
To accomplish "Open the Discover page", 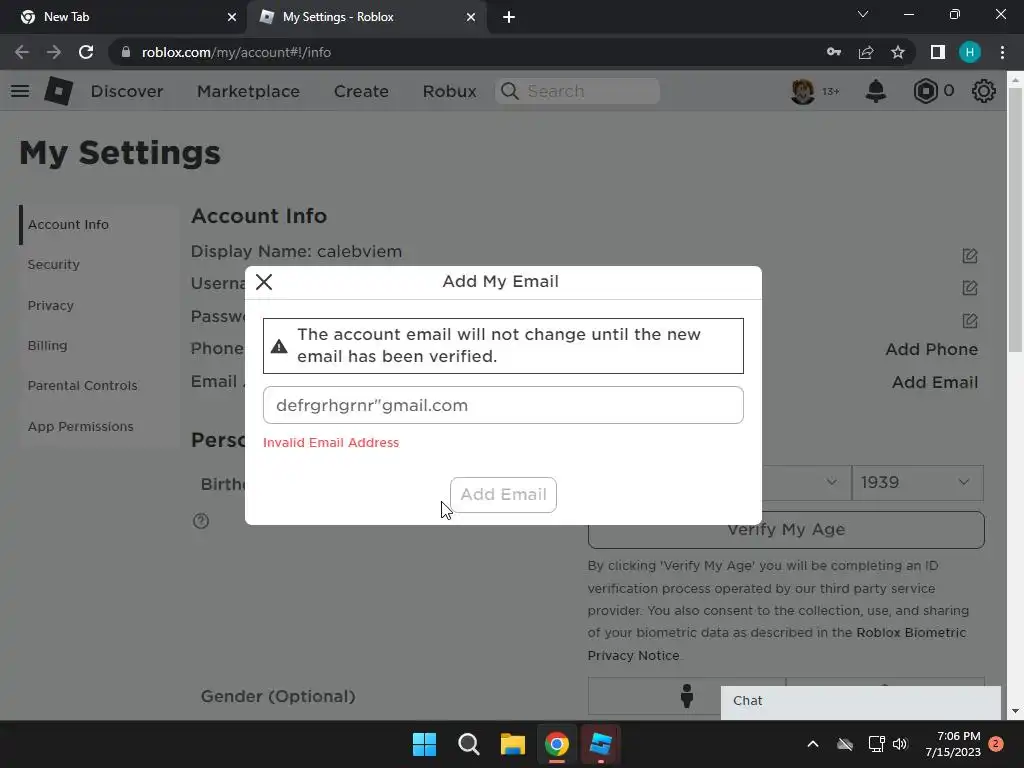I will click(127, 91).
